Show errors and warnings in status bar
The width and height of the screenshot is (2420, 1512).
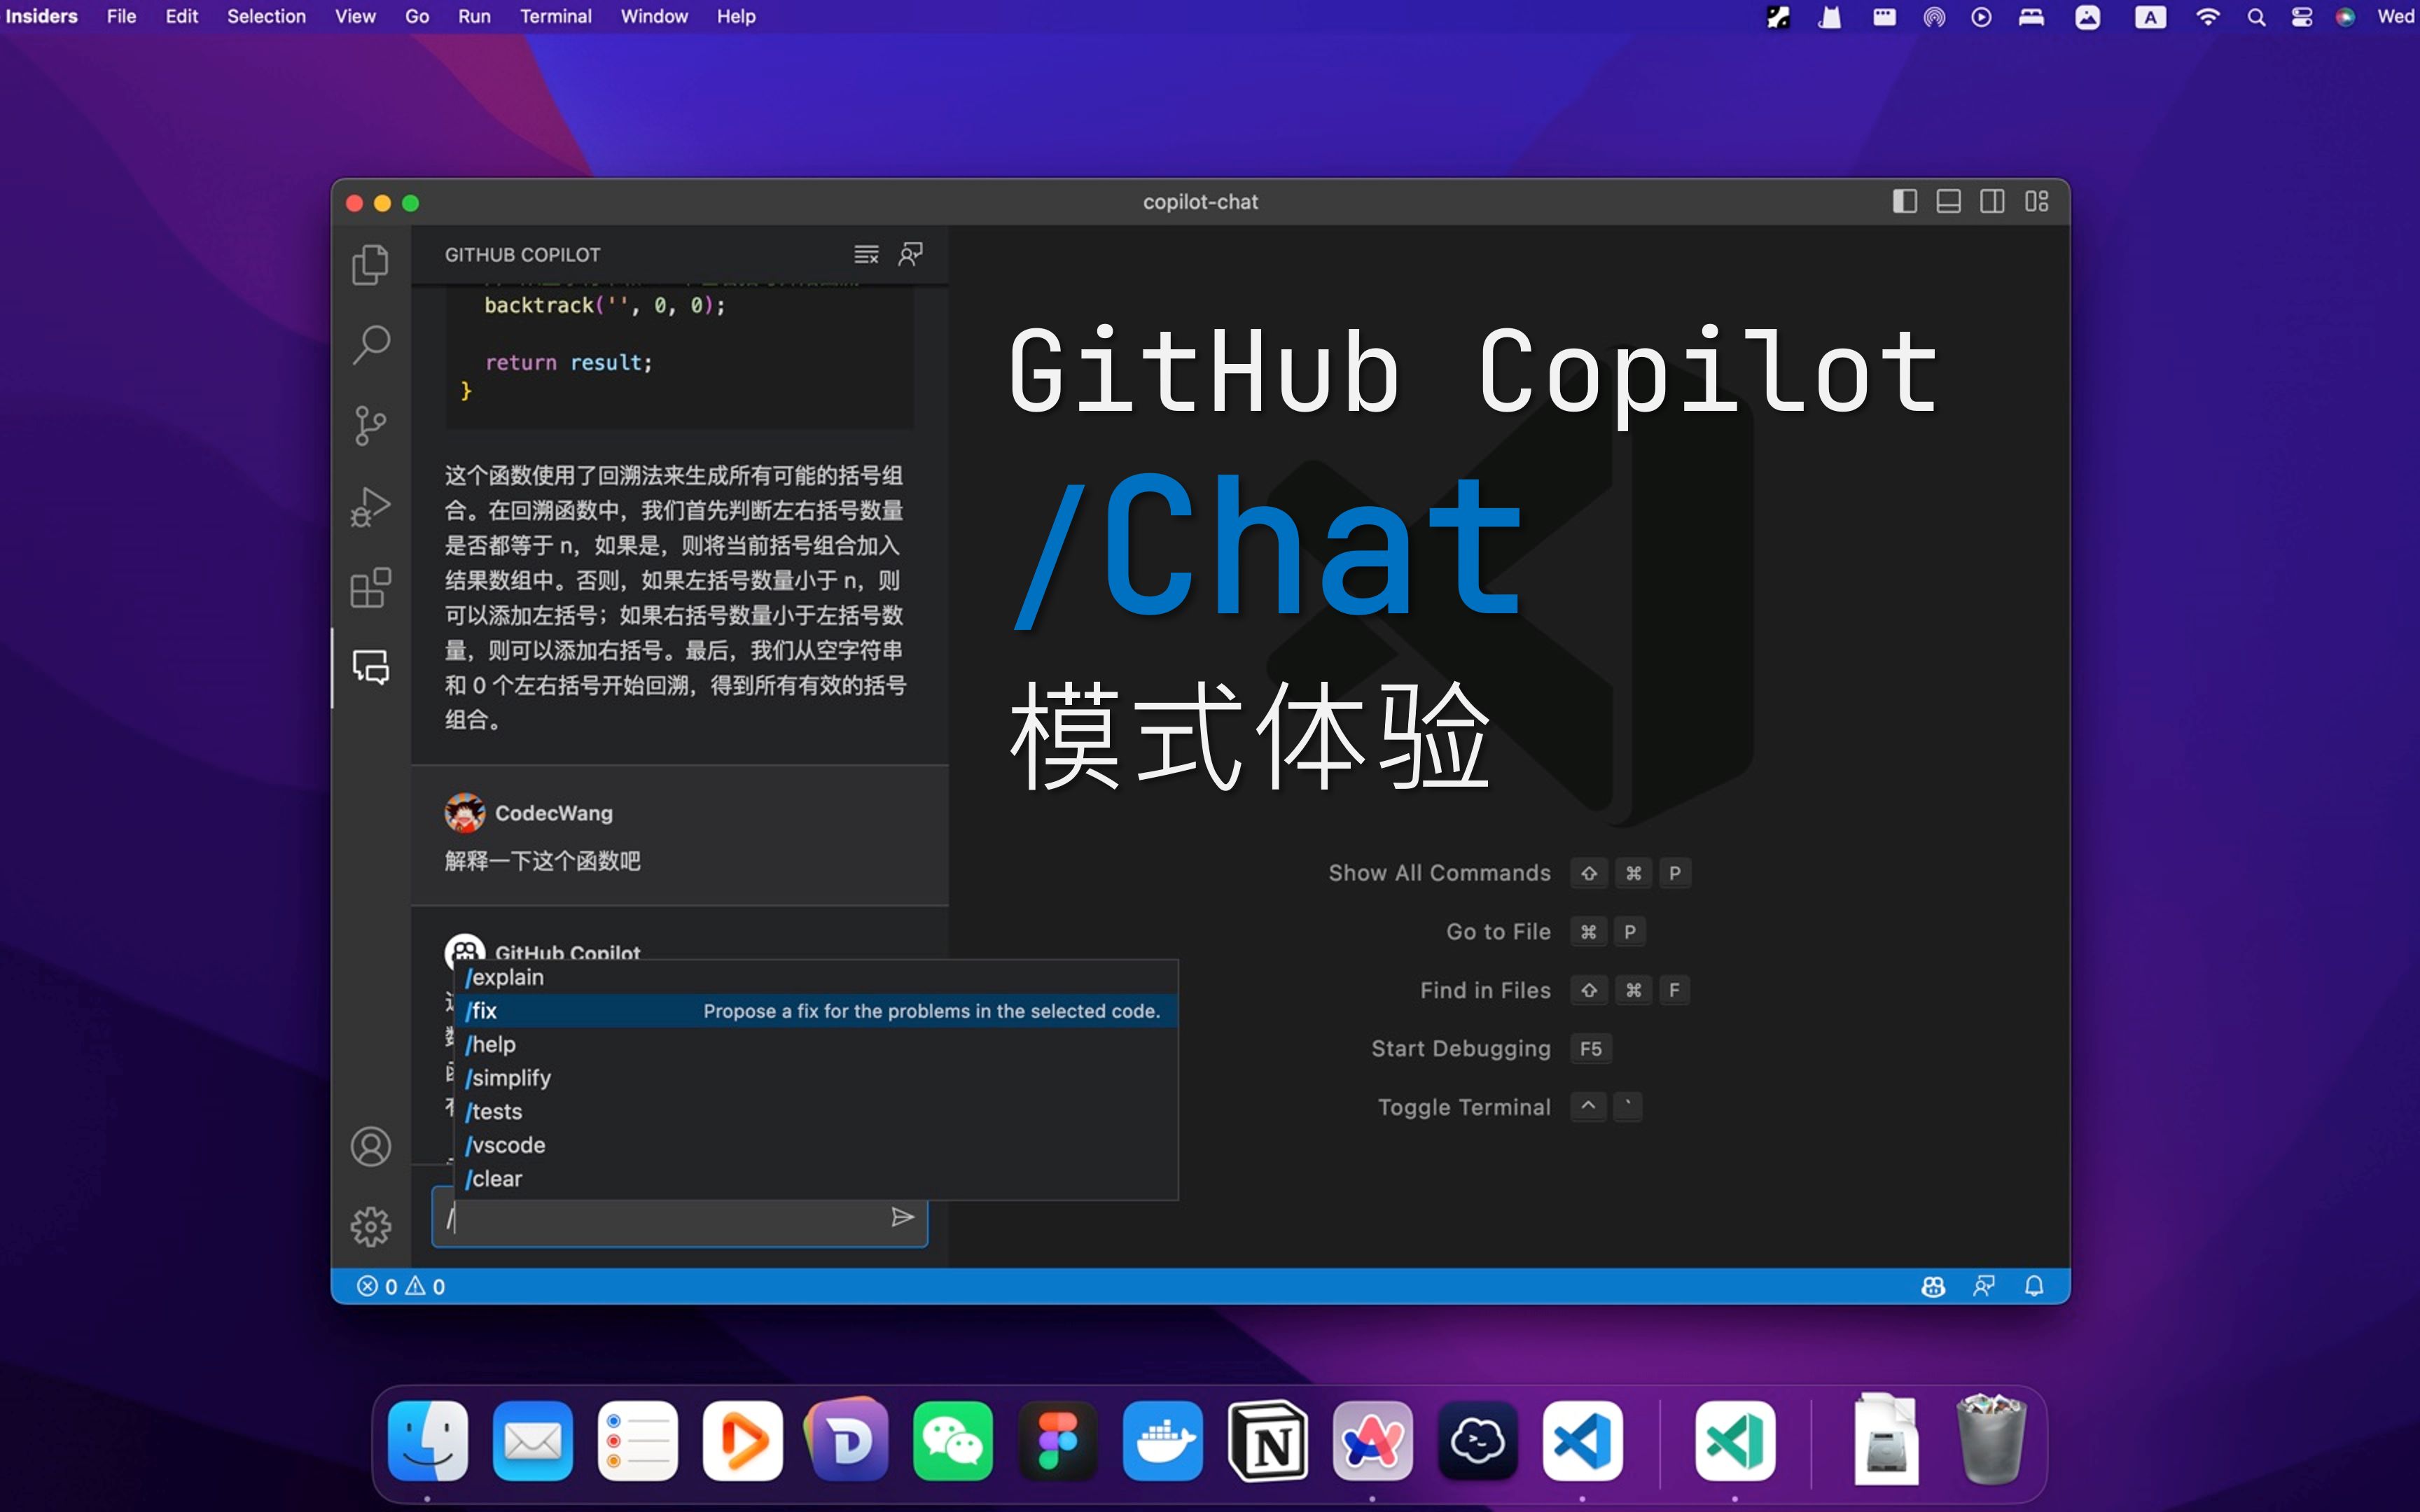[401, 1286]
